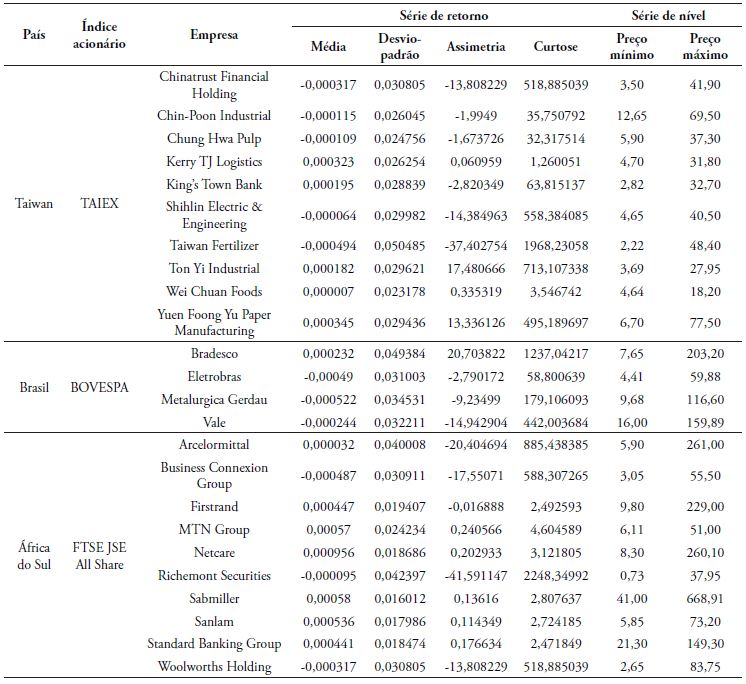This screenshot has width=746, height=684.
Task: Select the 'Índice acionário' column header
Action: click(x=99, y=35)
